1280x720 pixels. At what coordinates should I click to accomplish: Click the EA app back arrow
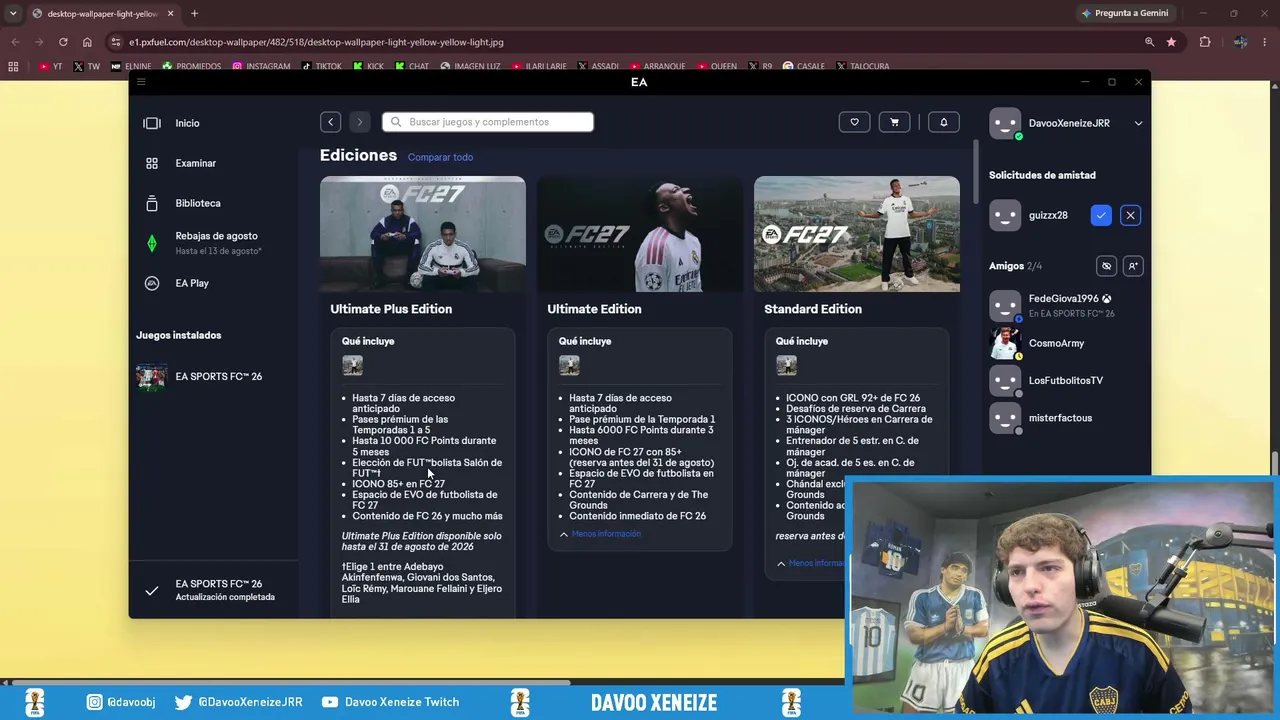(330, 122)
